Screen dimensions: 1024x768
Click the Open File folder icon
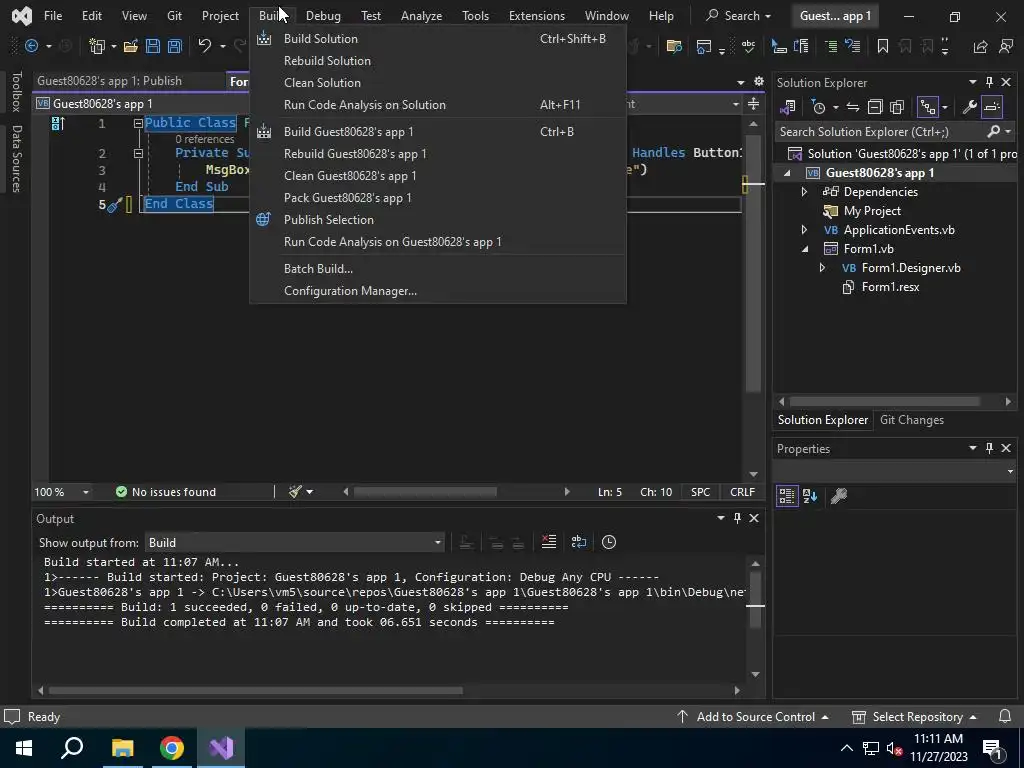pos(131,46)
